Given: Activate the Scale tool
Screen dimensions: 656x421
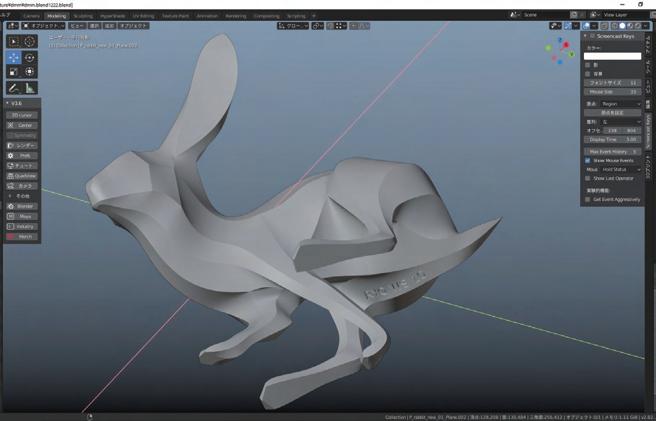Looking at the screenshot, I should [x=14, y=72].
